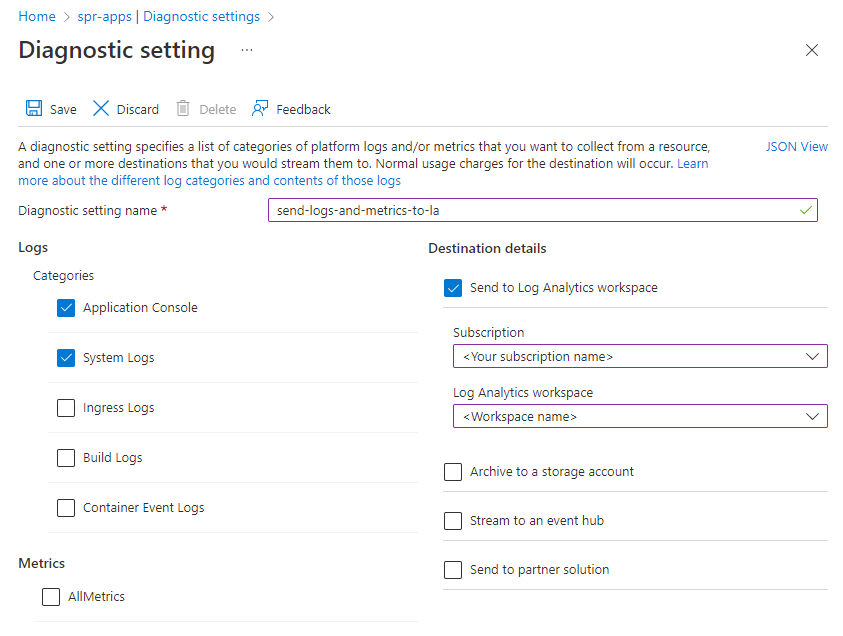Expand the Log Analytics workspace dropdown
Screen dimensions: 843x636
click(x=640, y=416)
